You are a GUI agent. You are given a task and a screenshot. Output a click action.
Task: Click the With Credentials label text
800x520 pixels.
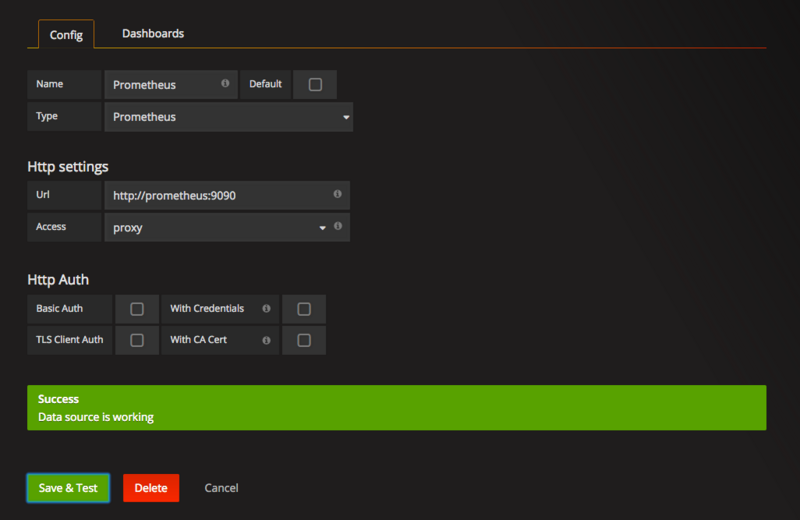click(207, 308)
